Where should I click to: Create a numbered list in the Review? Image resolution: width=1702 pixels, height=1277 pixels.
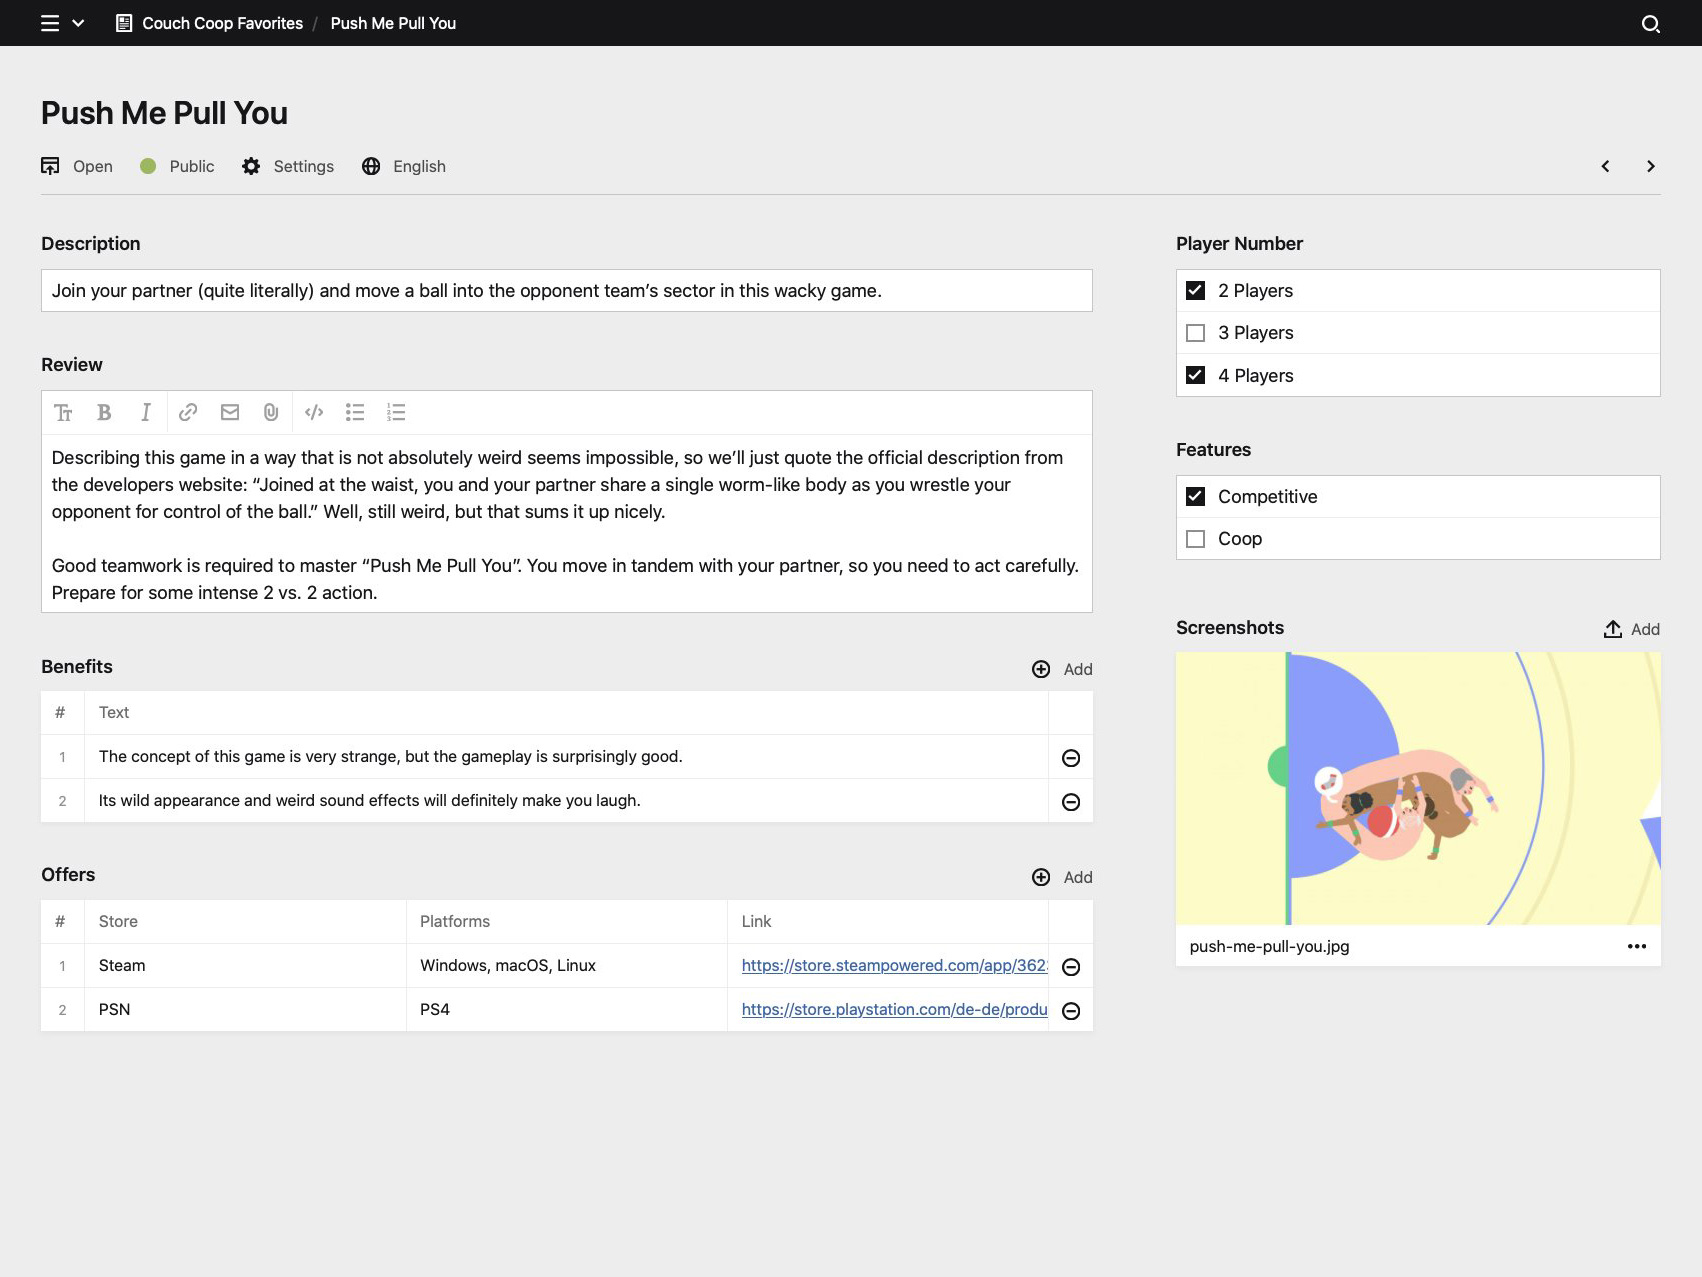(396, 412)
